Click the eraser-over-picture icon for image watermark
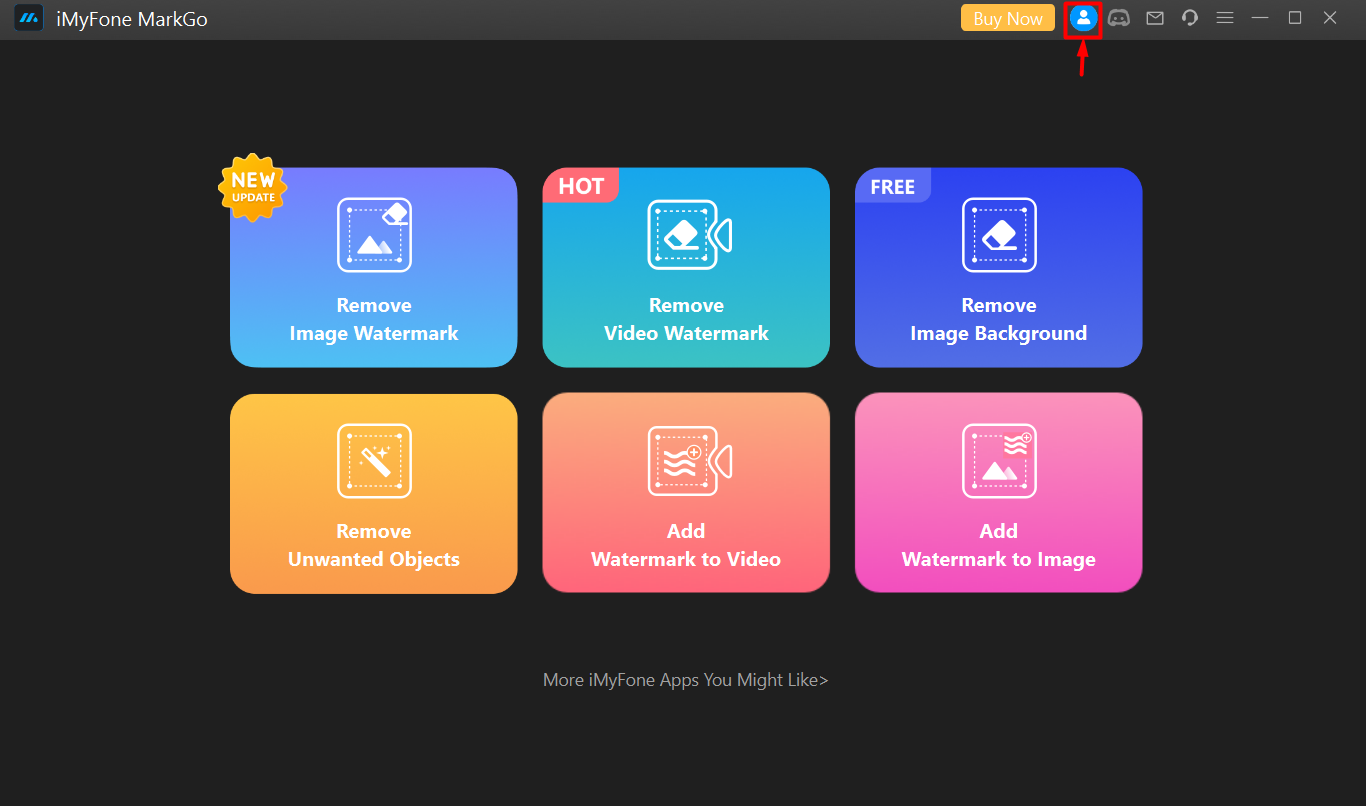 coord(374,235)
